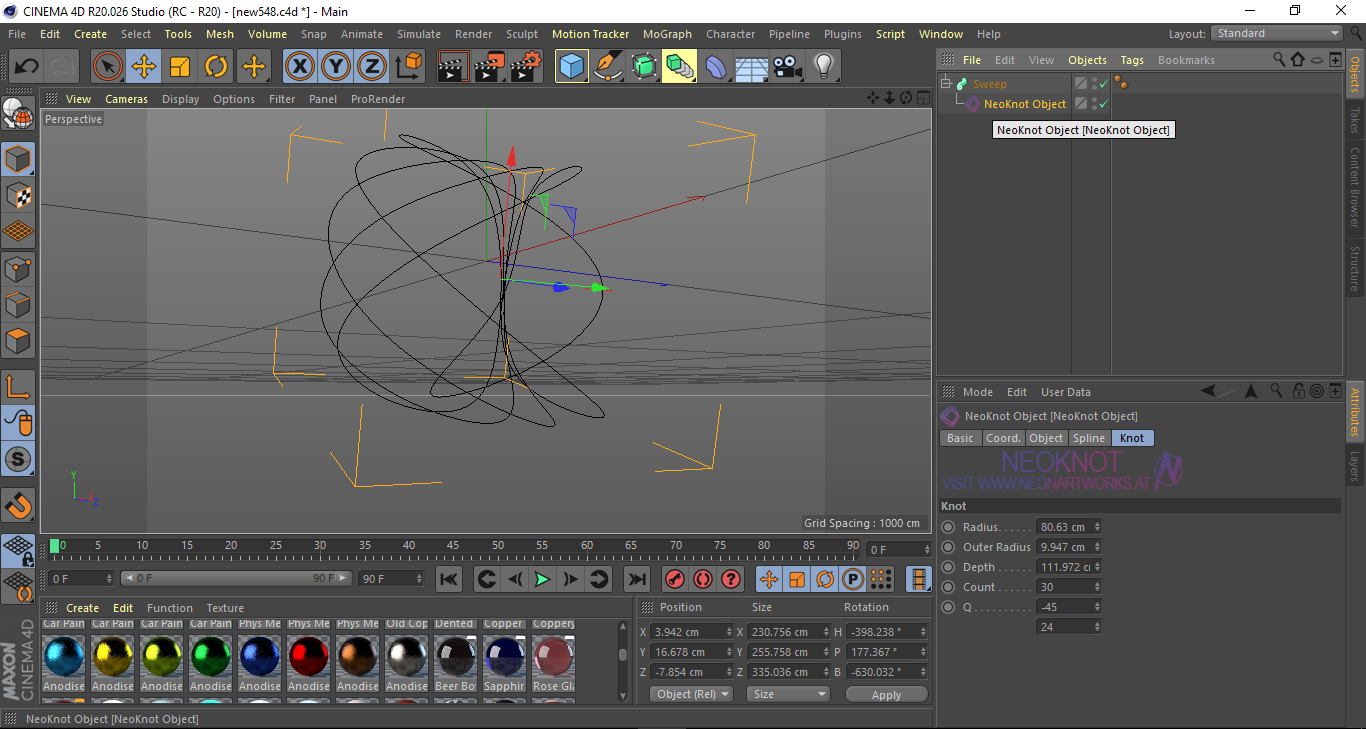
Task: Click the Coordinate System icon
Action: point(408,67)
